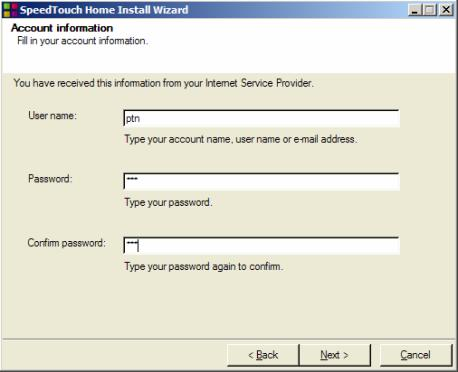
Task: Click the "Type your account name" hint text
Action: [241, 139]
